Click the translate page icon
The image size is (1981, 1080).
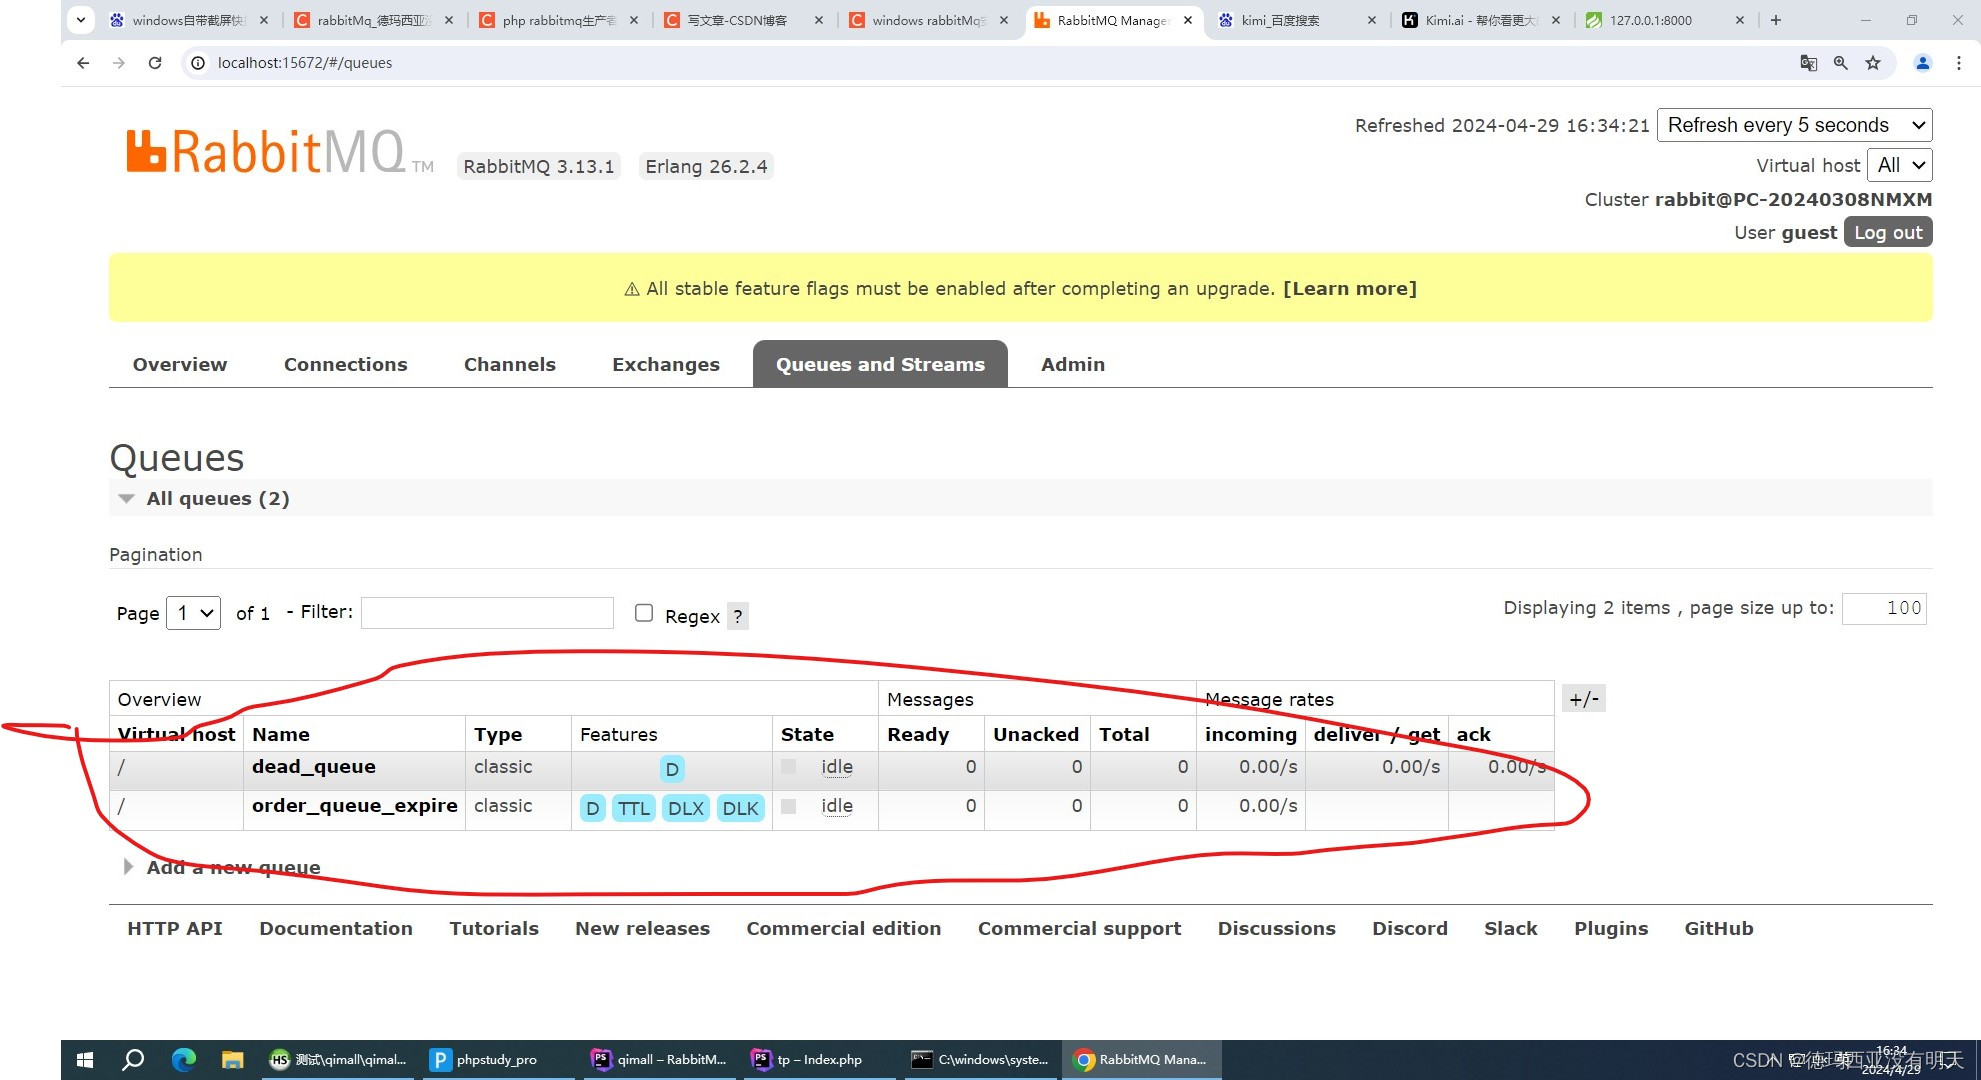[1808, 63]
